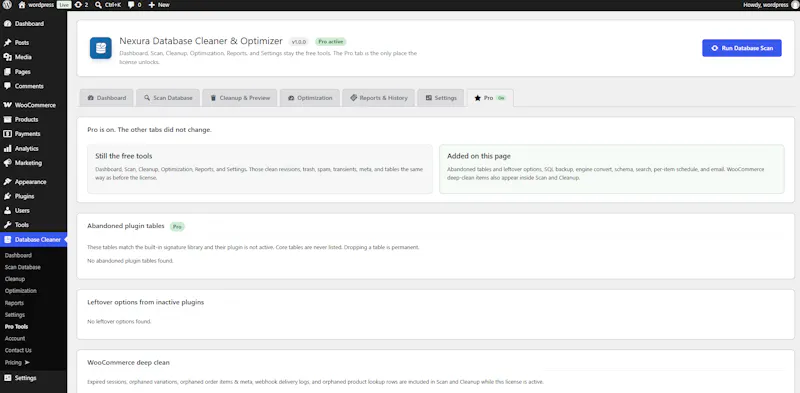Click the Tools wrench icon
800x393 pixels.
coord(8,225)
